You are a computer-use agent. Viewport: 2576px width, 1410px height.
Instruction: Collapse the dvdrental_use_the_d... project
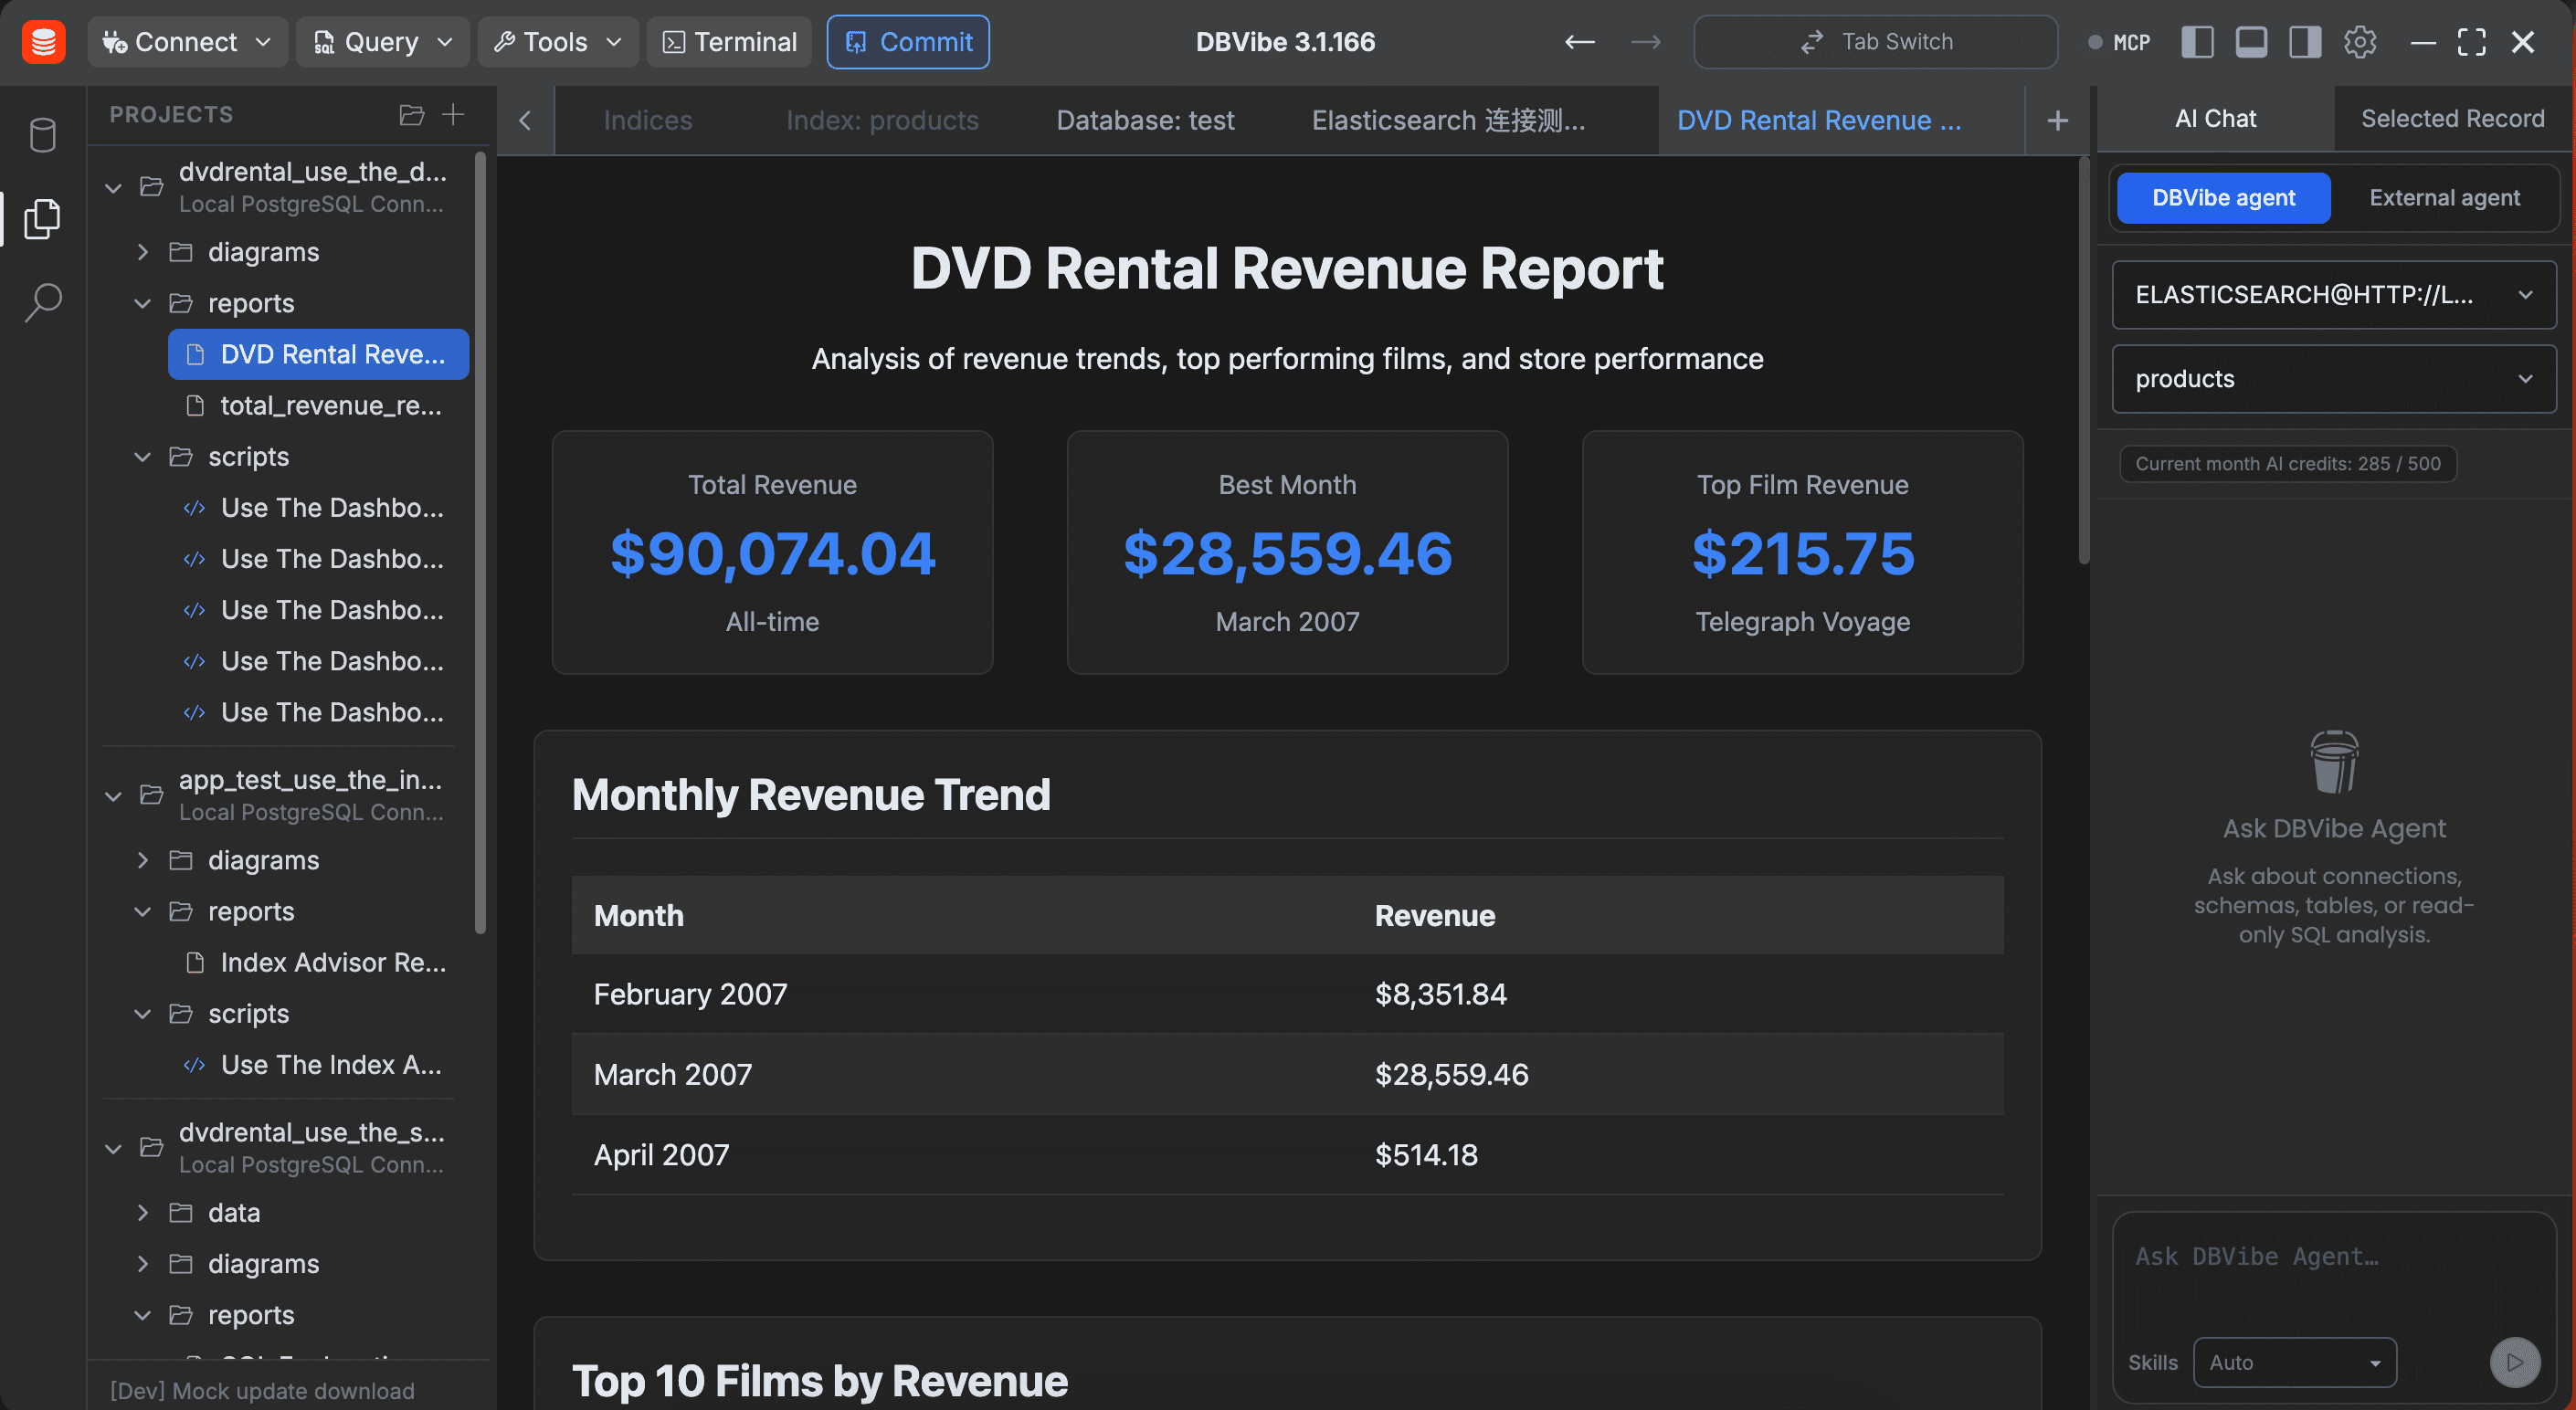pos(114,188)
